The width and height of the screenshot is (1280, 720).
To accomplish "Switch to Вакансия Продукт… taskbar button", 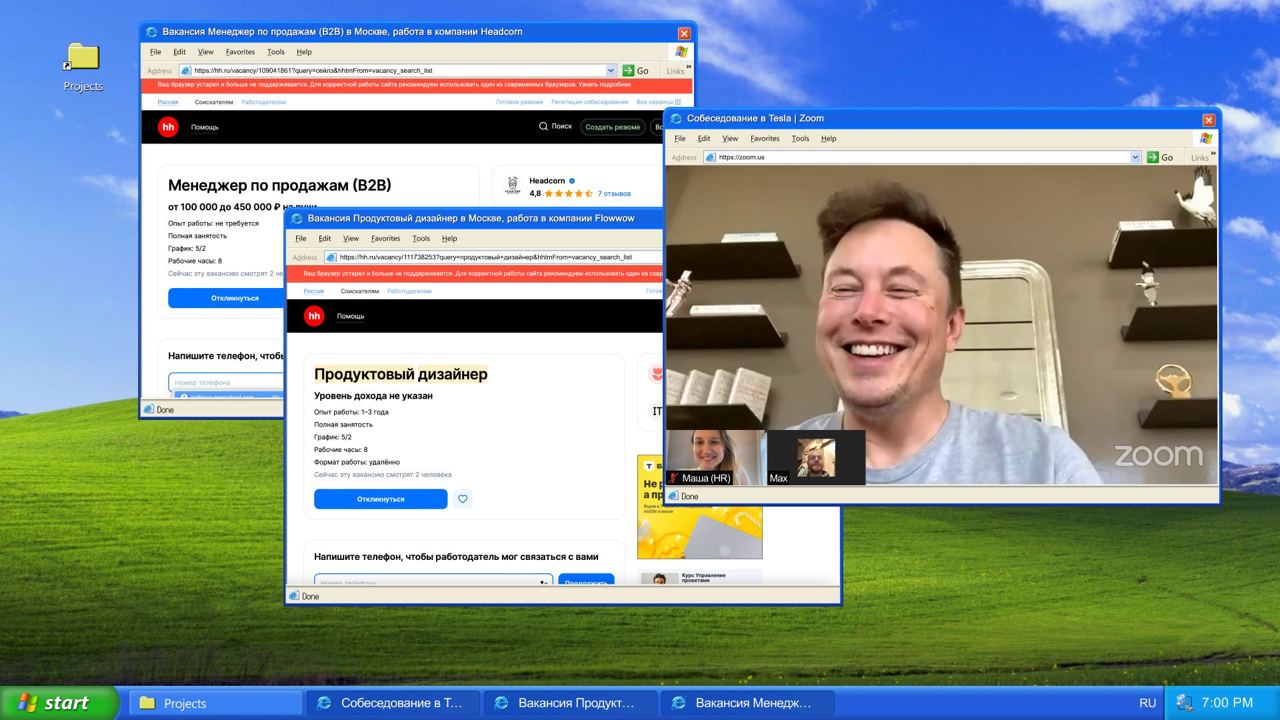I will [569, 703].
